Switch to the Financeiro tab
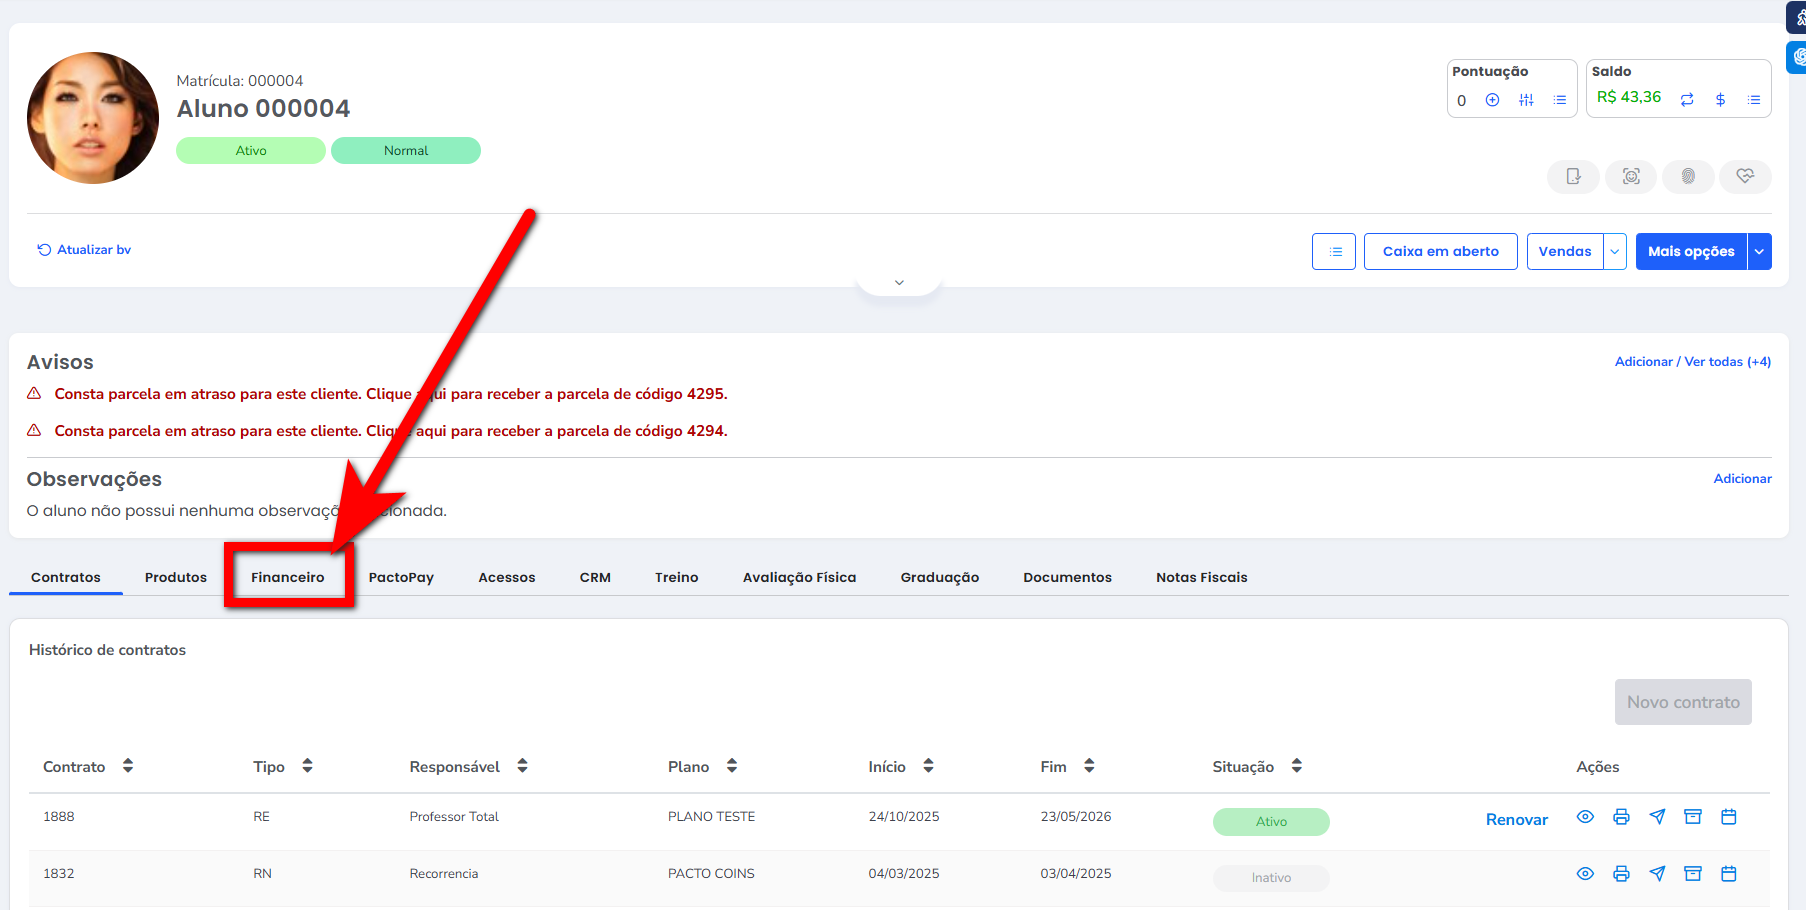This screenshot has width=1806, height=910. [288, 577]
